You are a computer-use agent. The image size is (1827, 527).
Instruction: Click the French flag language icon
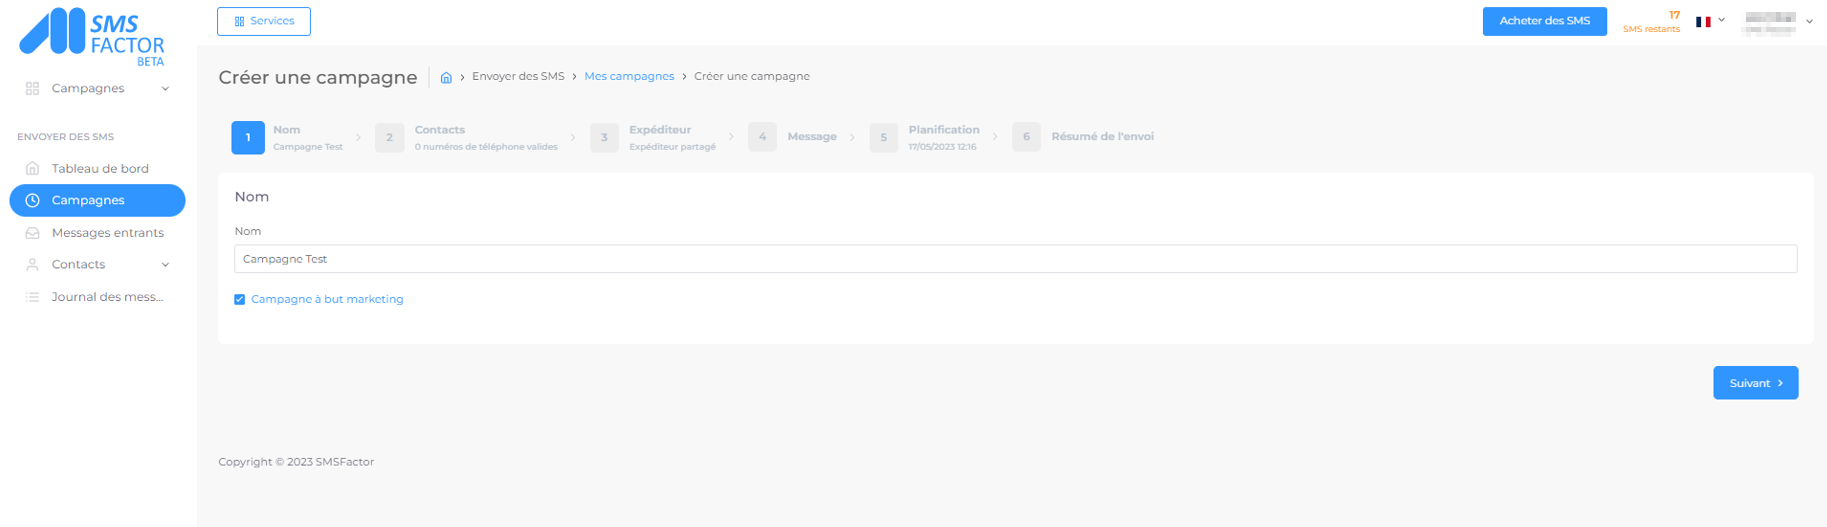click(1703, 21)
